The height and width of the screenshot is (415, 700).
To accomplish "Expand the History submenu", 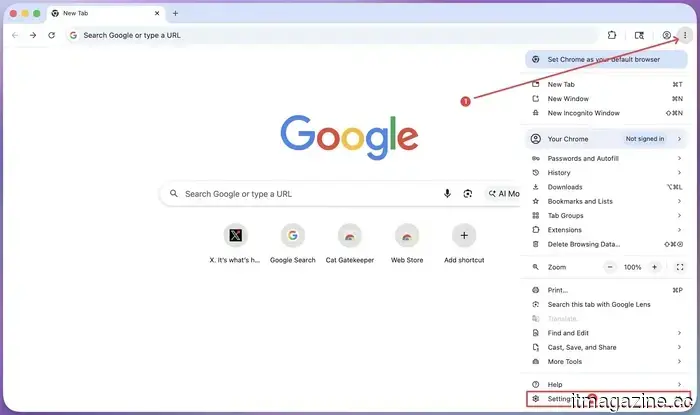I will pyautogui.click(x=606, y=173).
